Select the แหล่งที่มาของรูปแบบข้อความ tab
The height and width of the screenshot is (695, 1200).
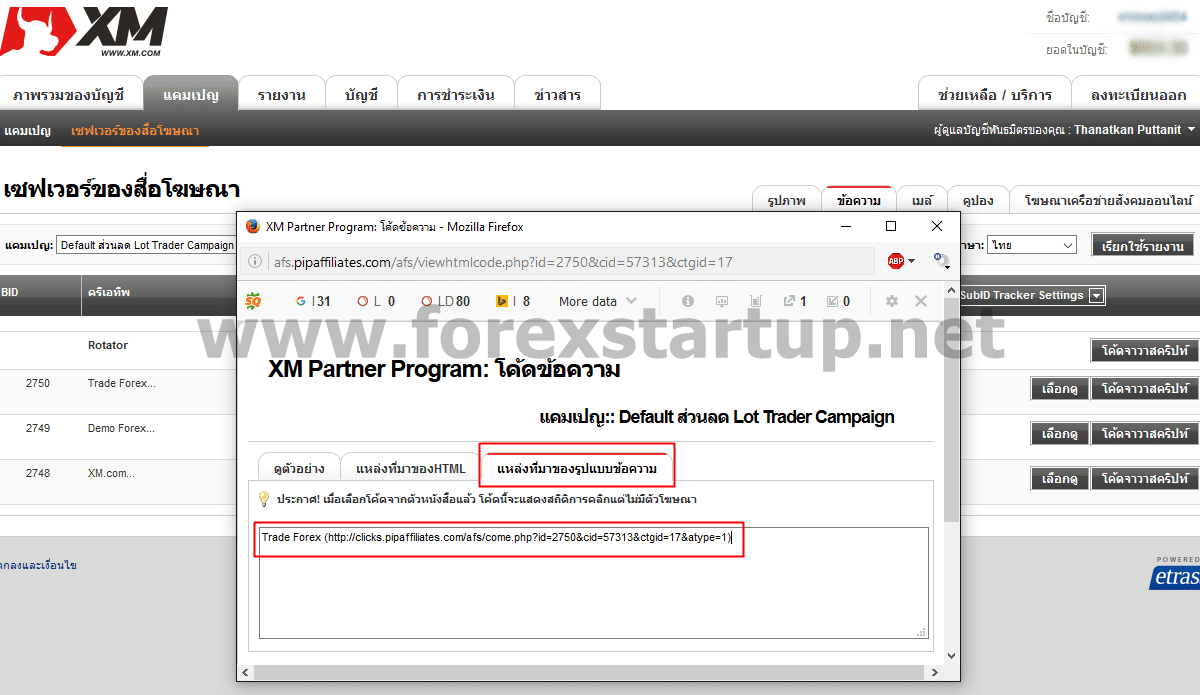pyautogui.click(x=577, y=467)
